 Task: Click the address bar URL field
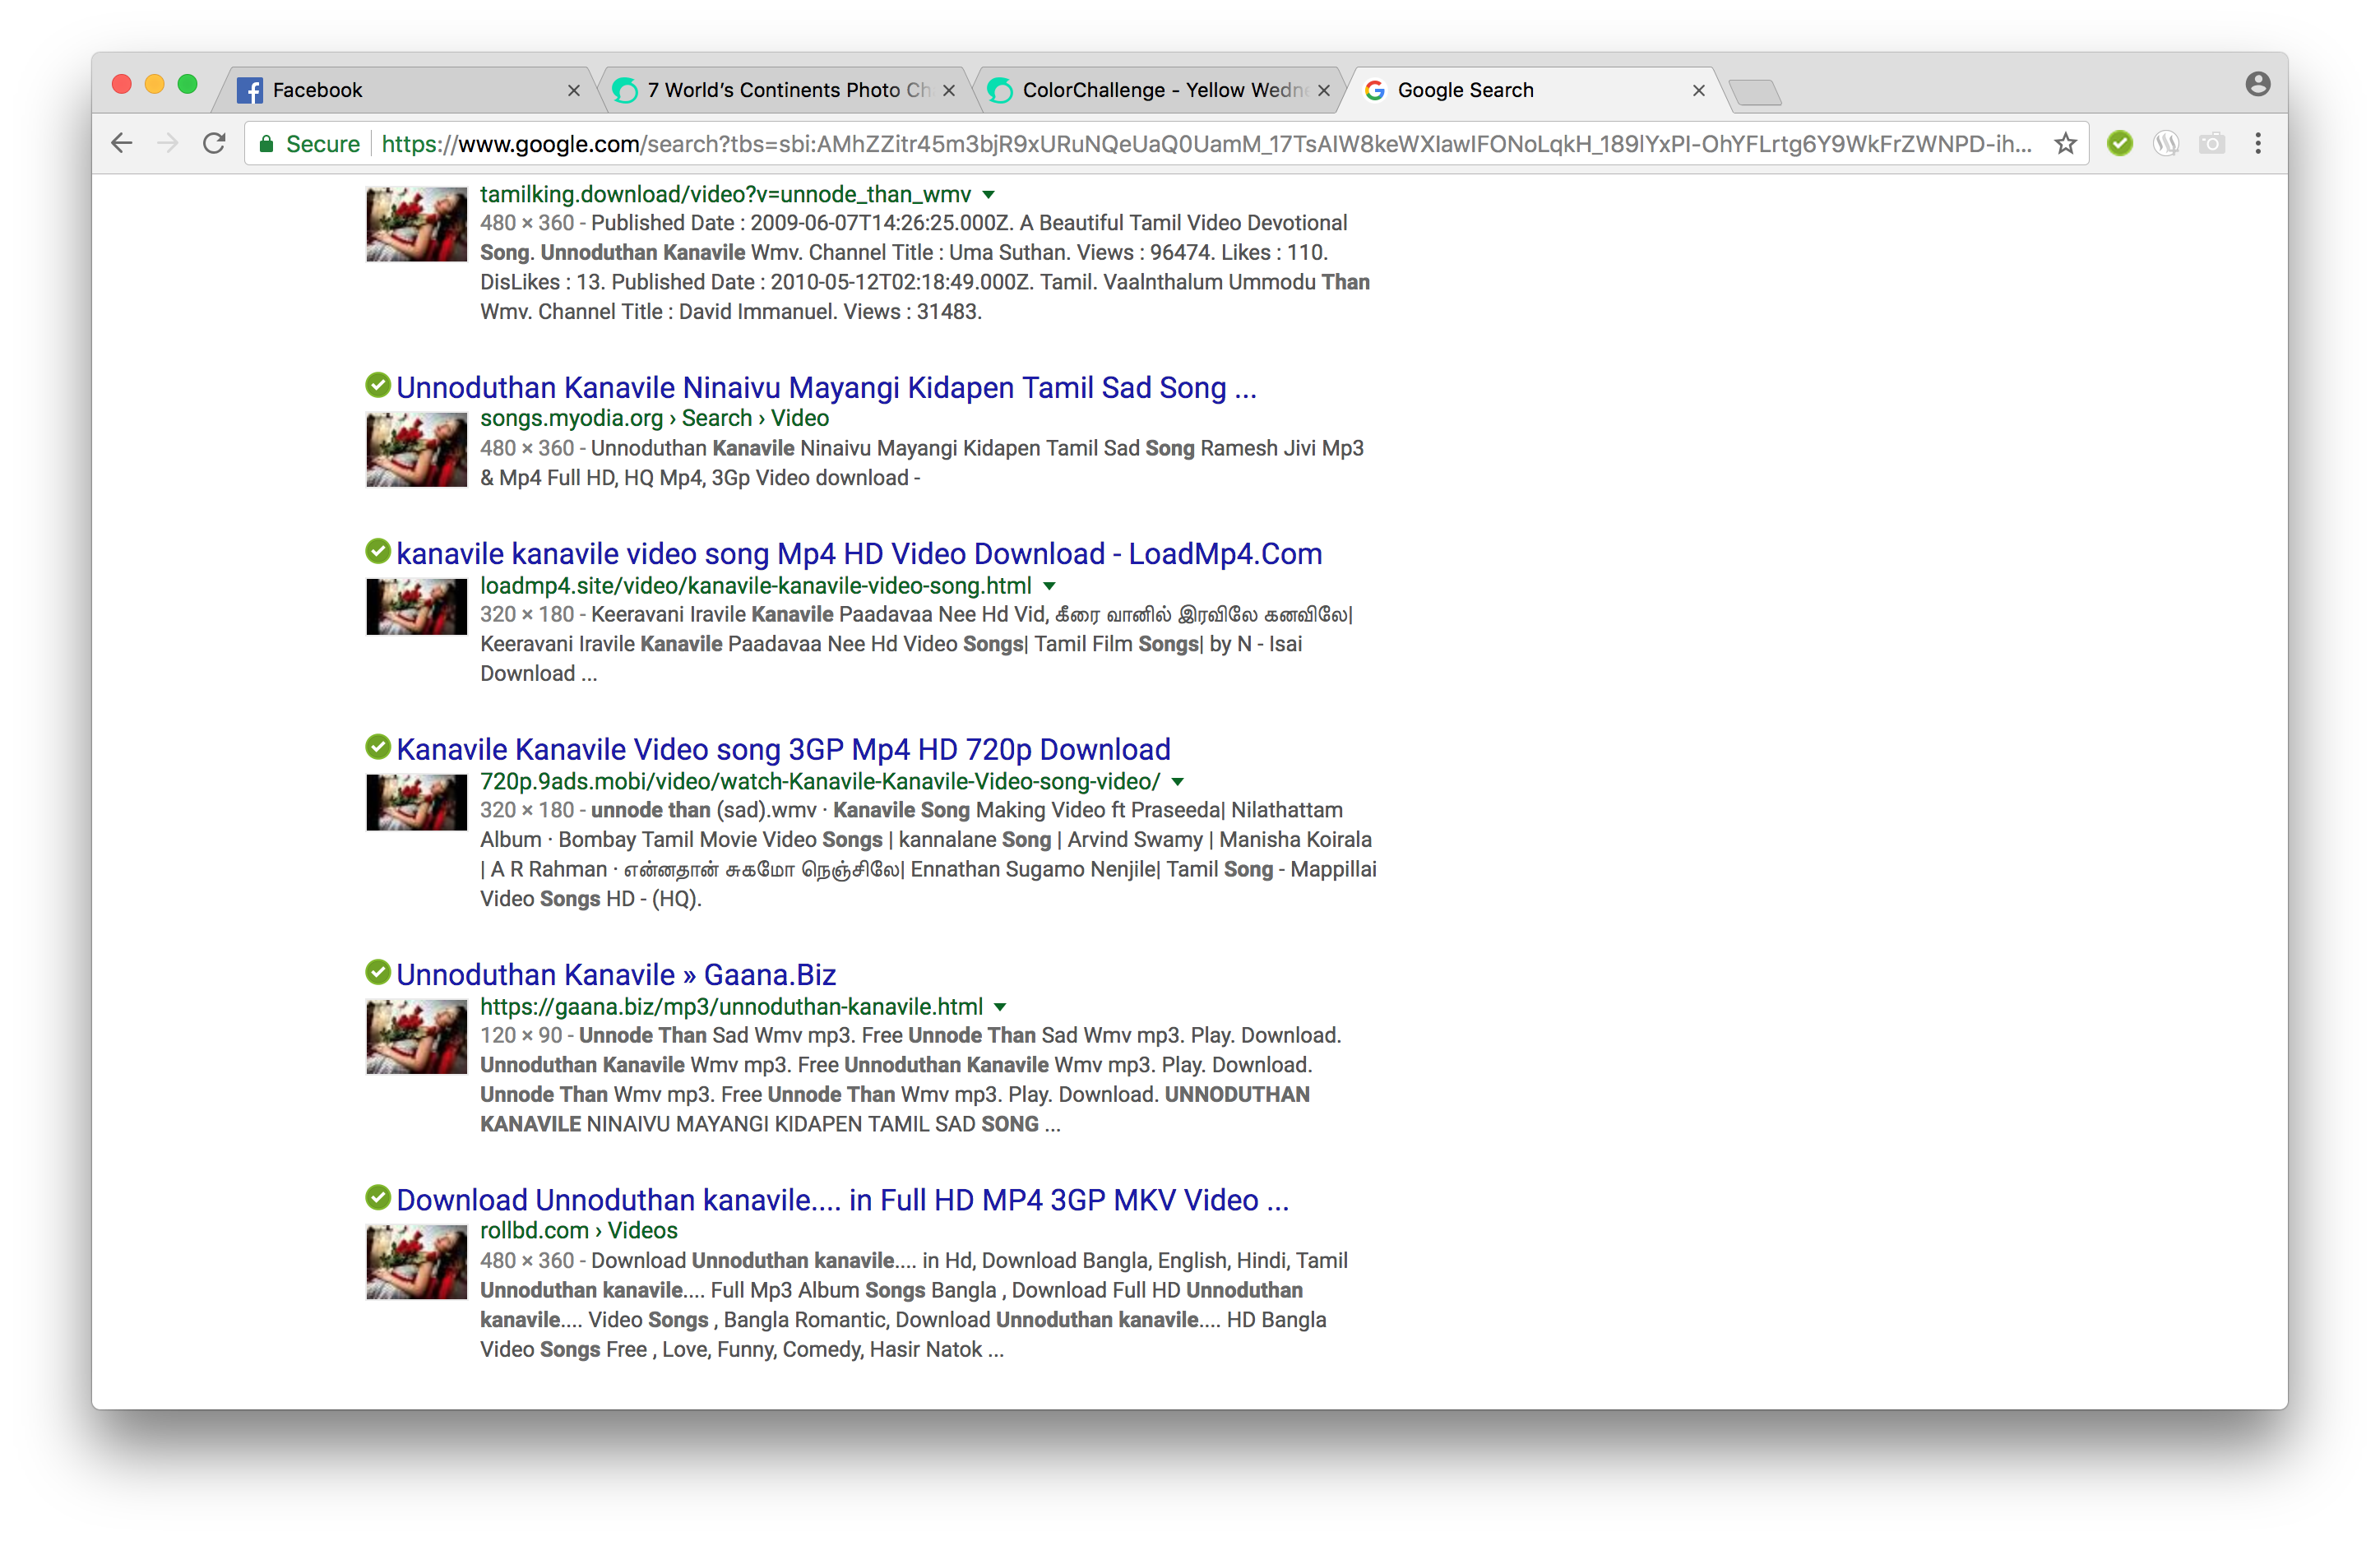coord(1200,143)
